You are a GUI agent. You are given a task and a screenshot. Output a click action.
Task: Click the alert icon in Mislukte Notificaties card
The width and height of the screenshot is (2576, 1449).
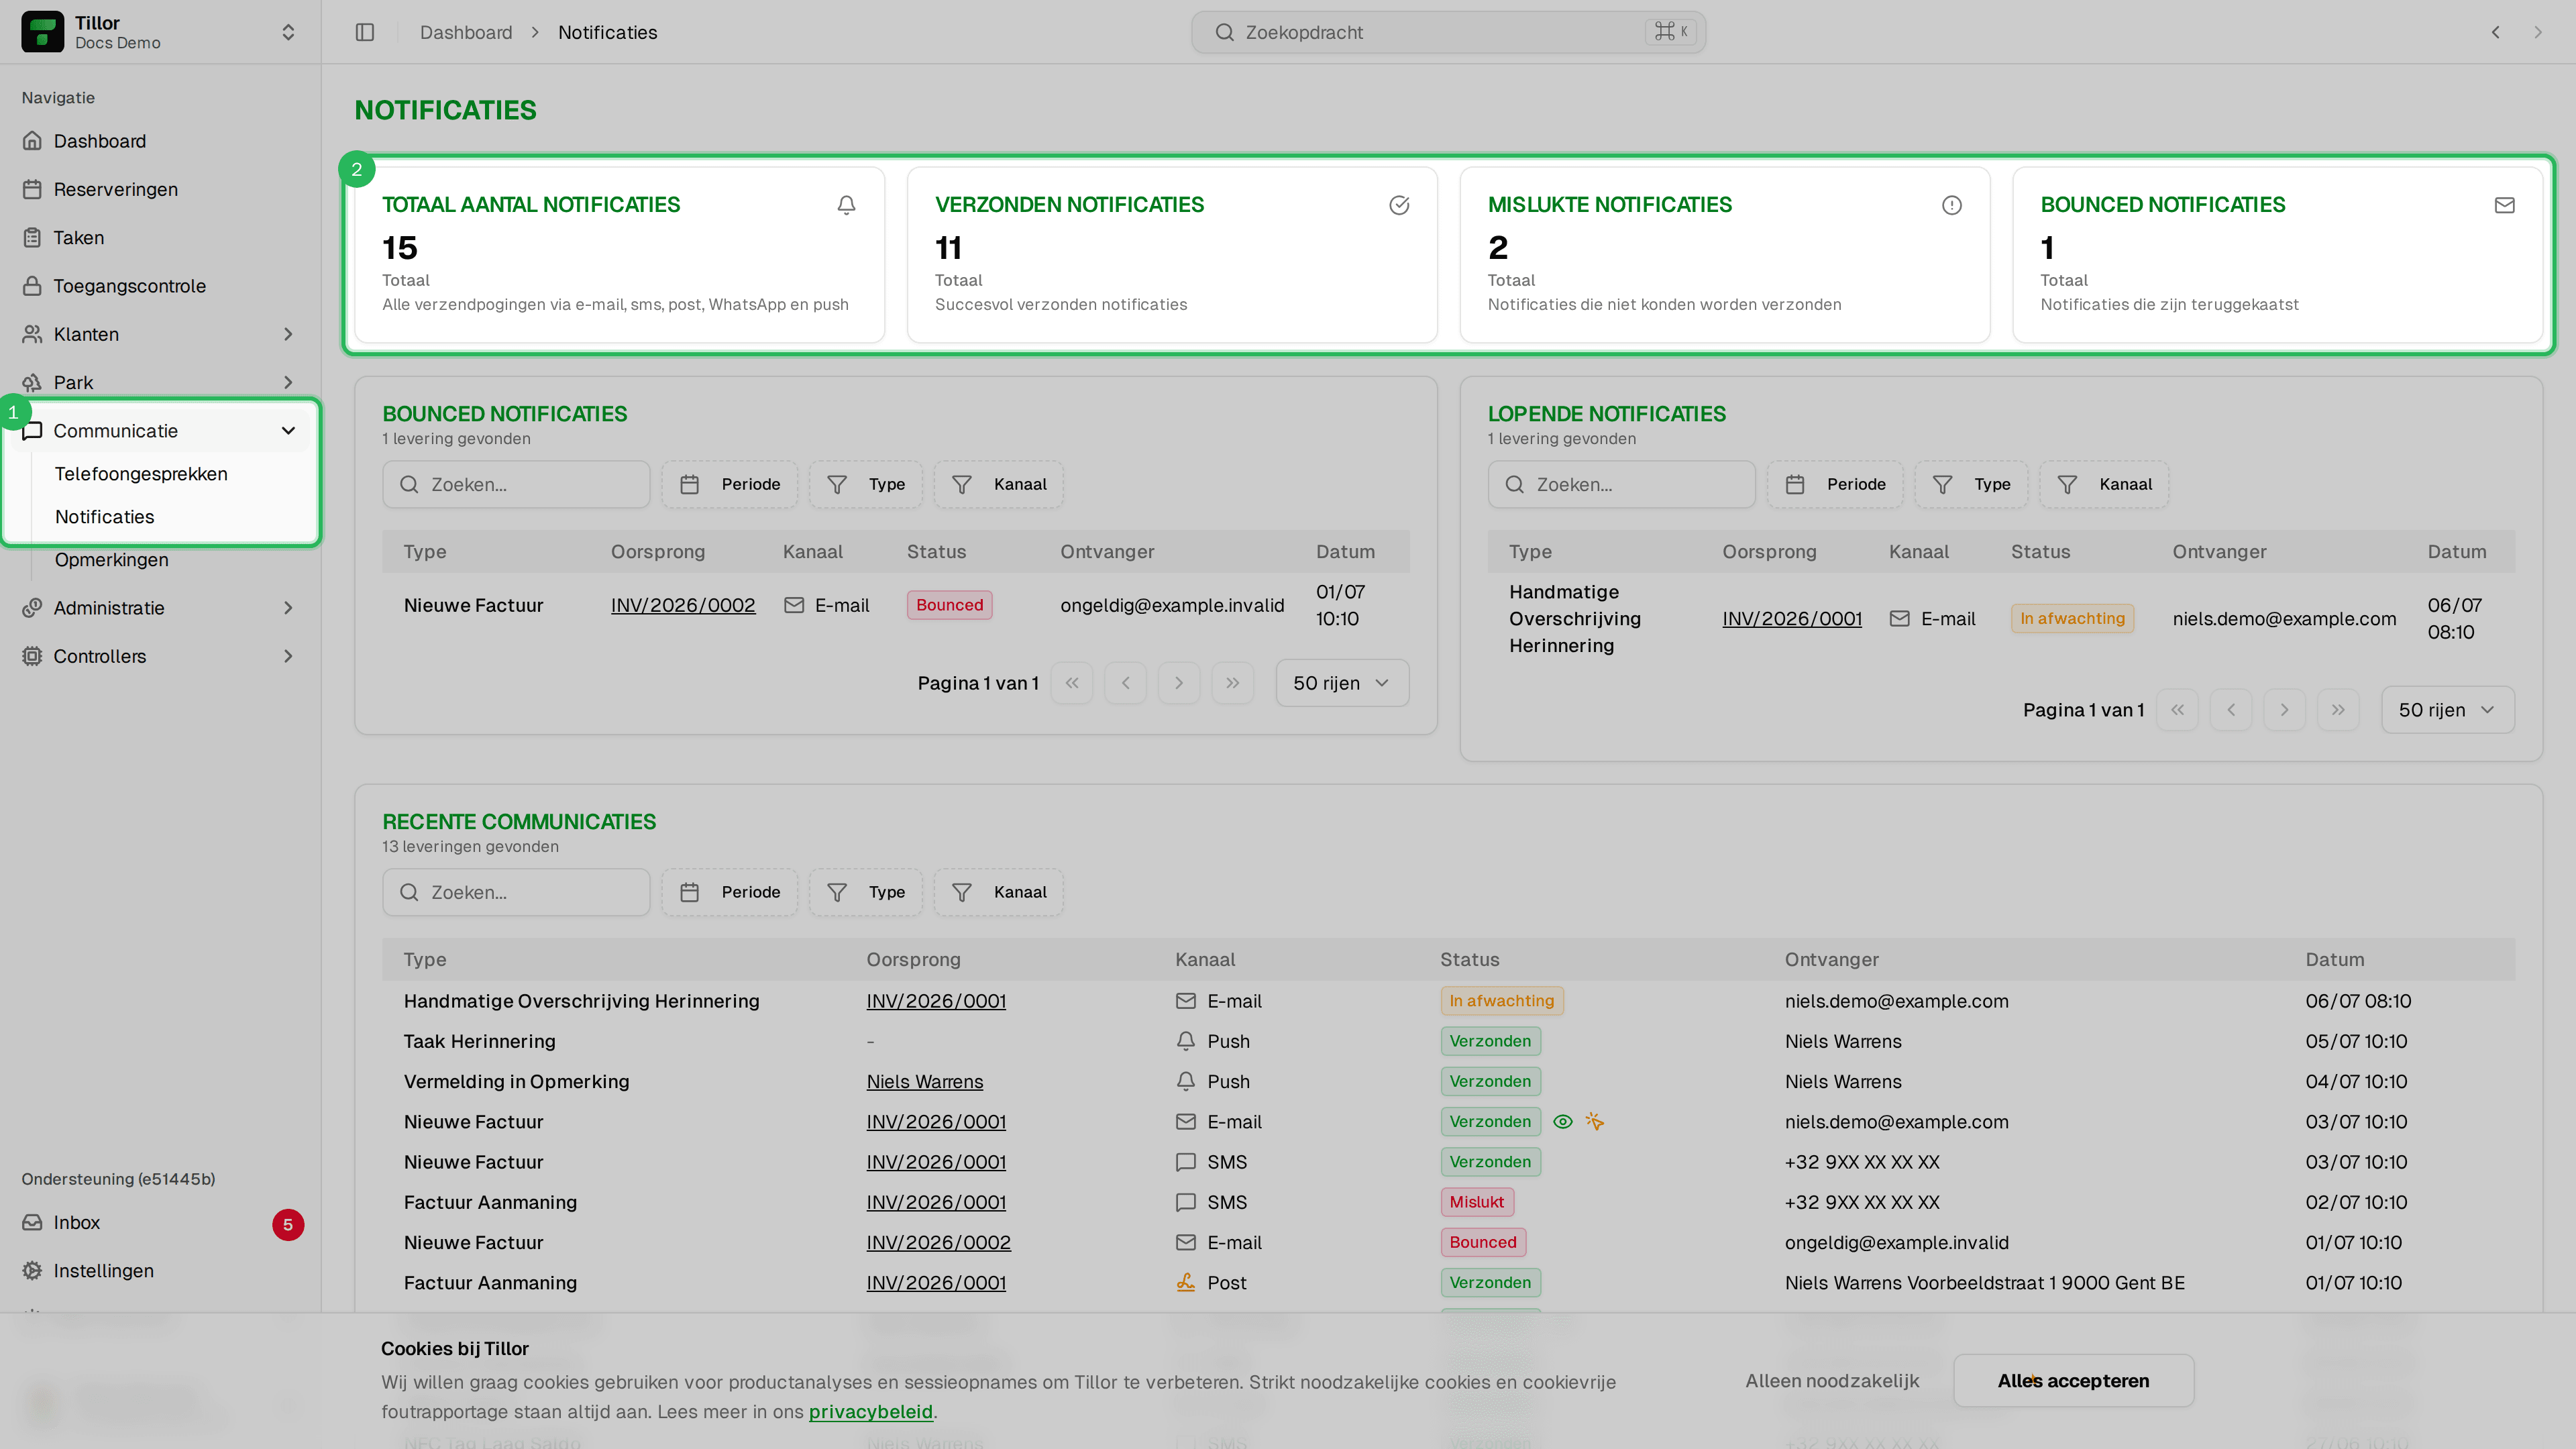click(x=1952, y=205)
